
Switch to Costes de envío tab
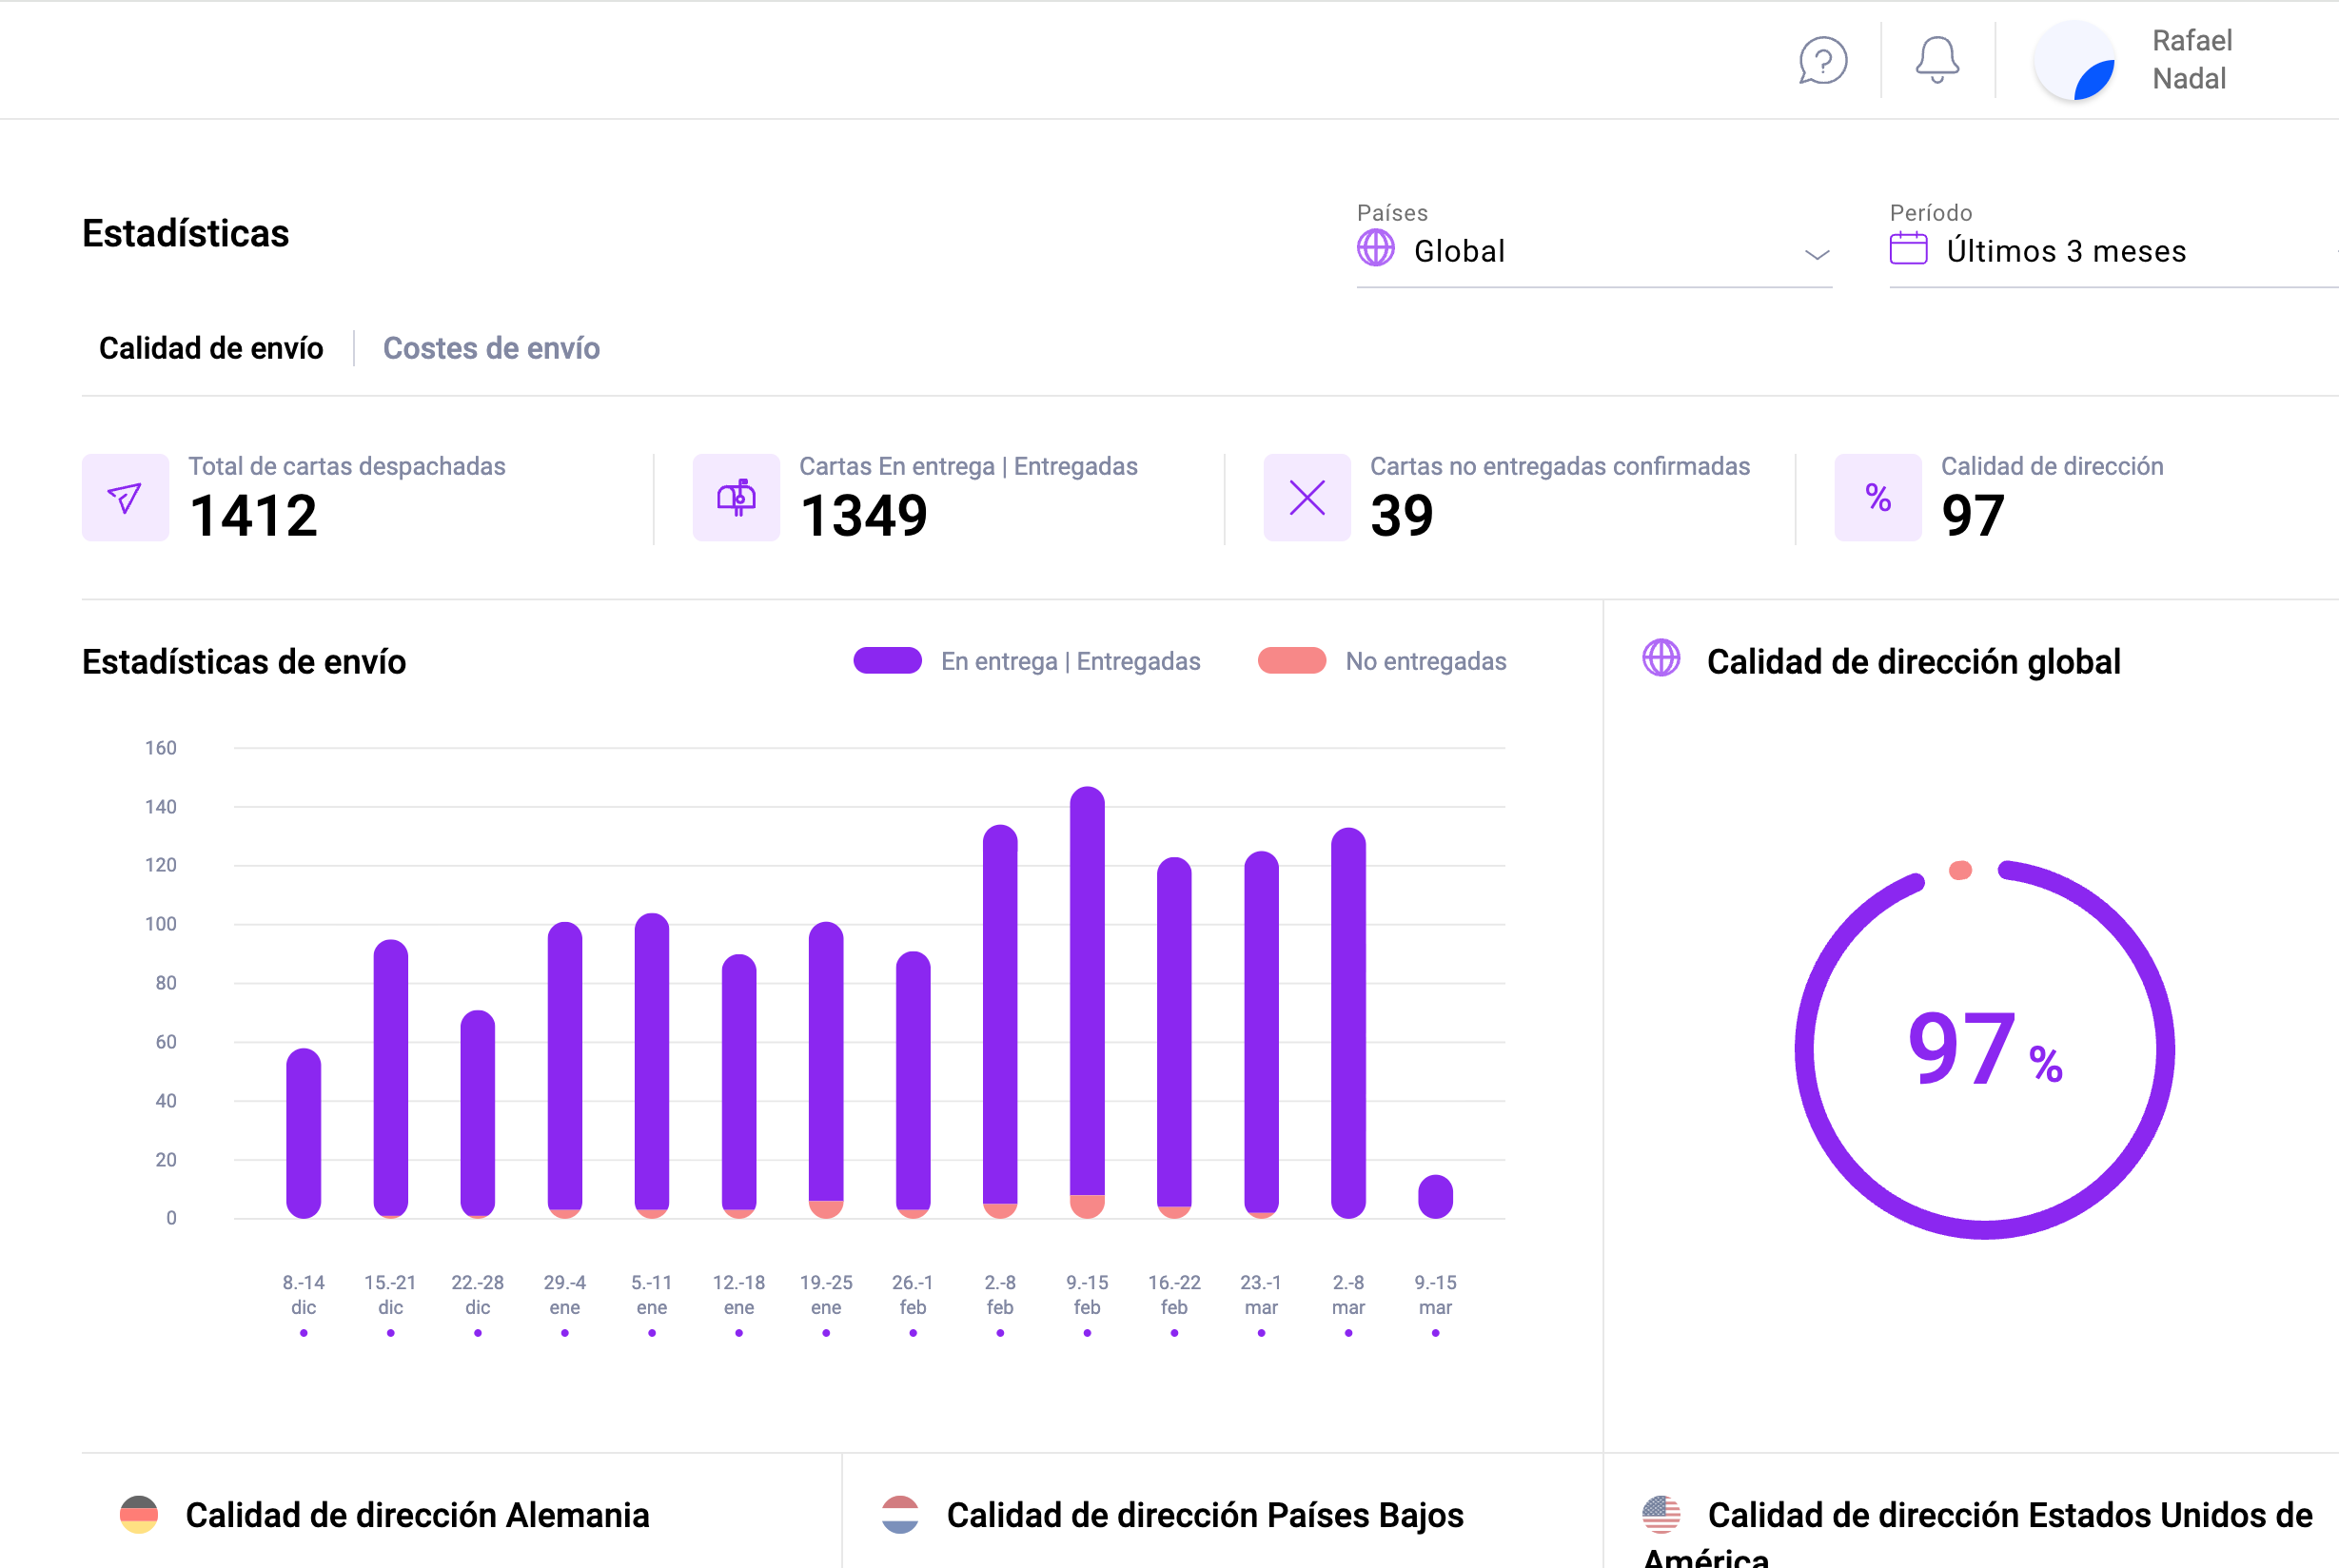(491, 348)
